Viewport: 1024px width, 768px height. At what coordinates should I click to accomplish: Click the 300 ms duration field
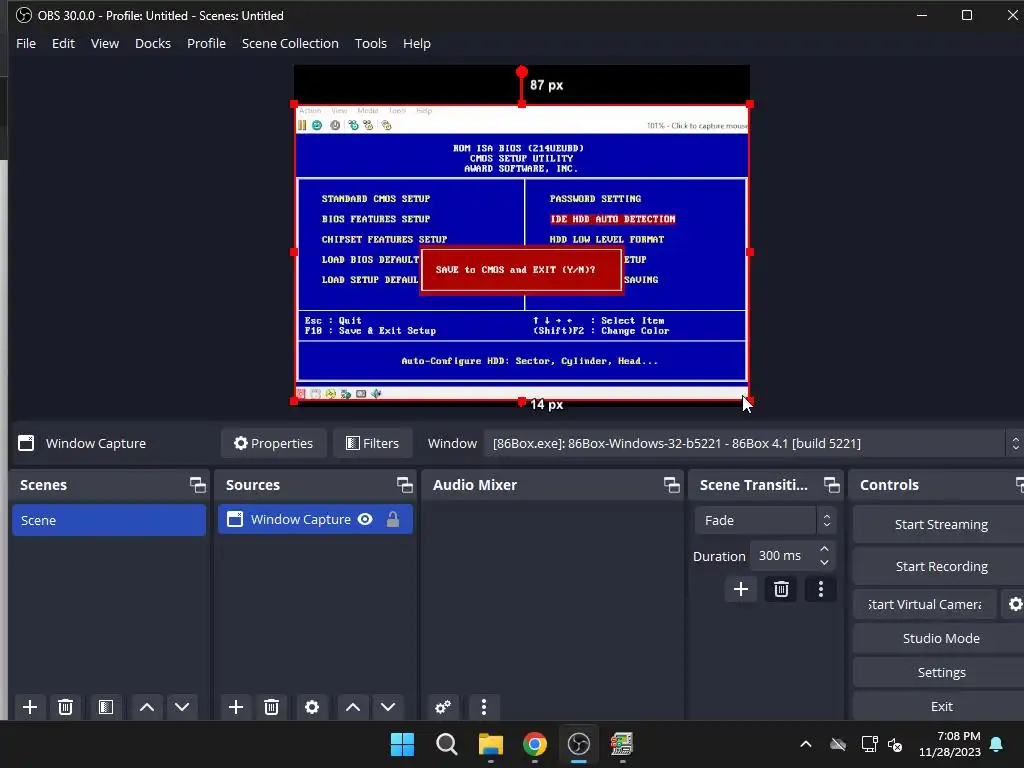click(x=783, y=556)
